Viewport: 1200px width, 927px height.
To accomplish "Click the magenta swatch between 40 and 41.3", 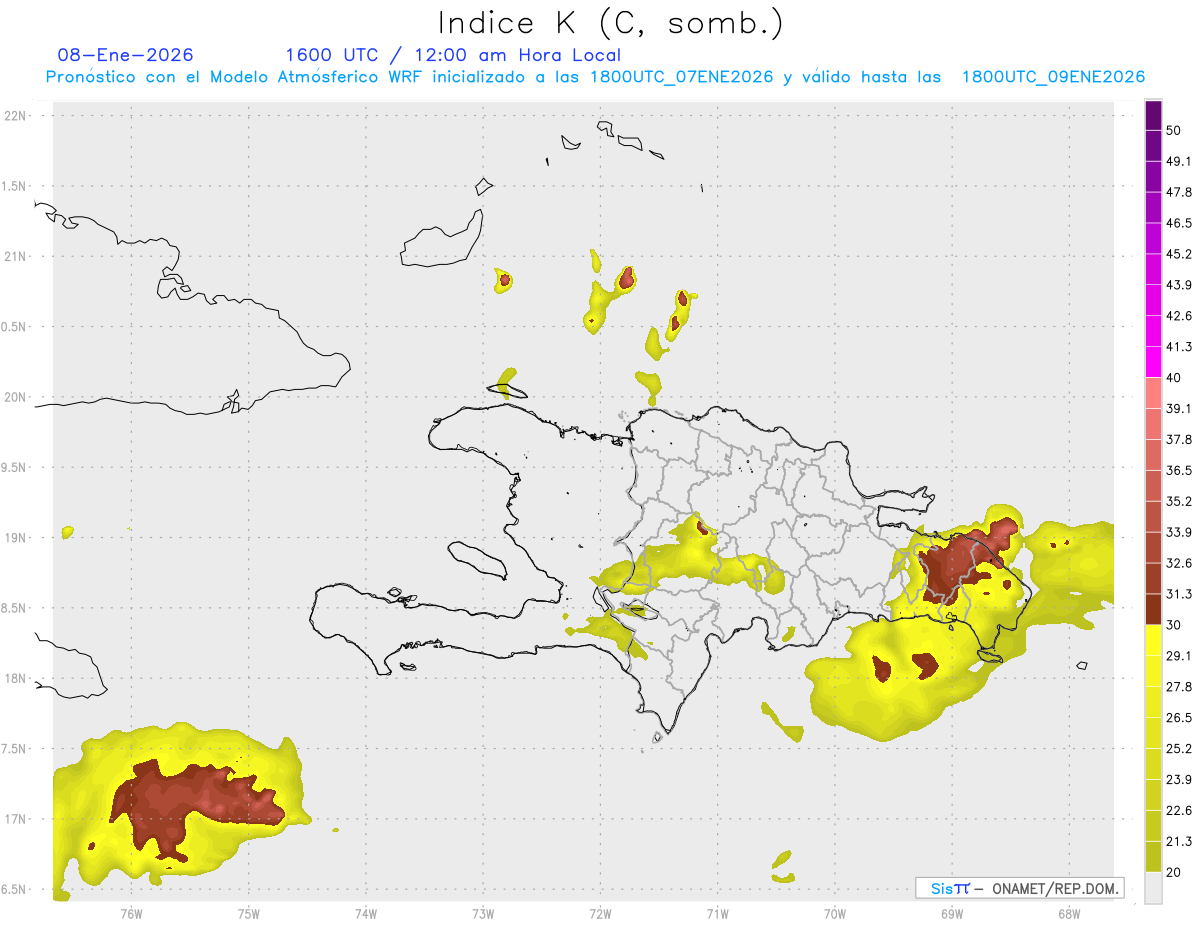I will click(x=1153, y=362).
